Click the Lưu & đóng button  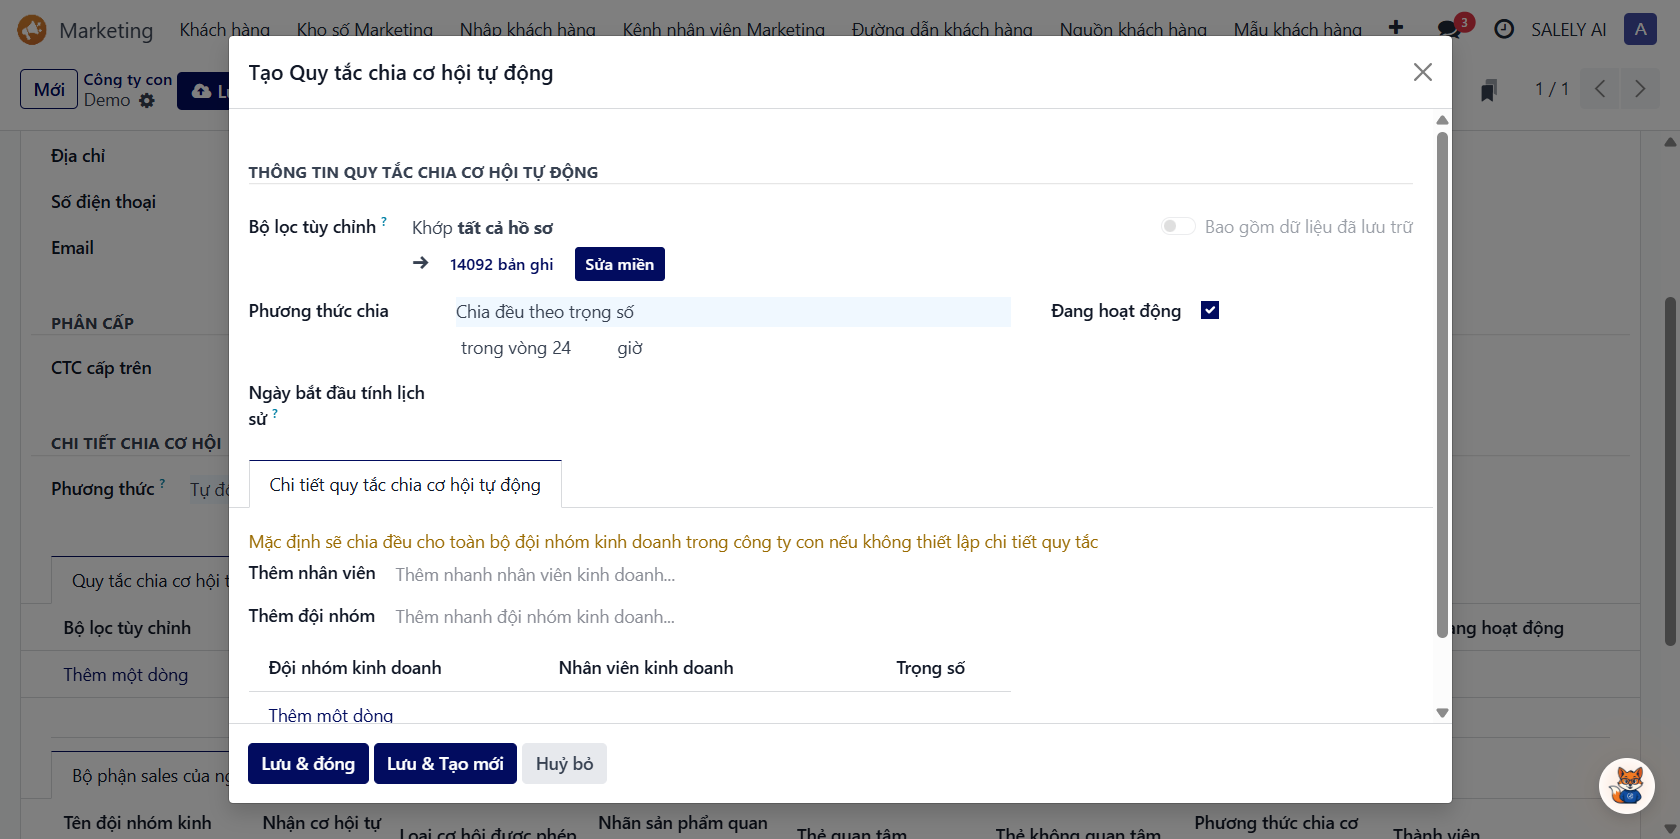pos(308,764)
